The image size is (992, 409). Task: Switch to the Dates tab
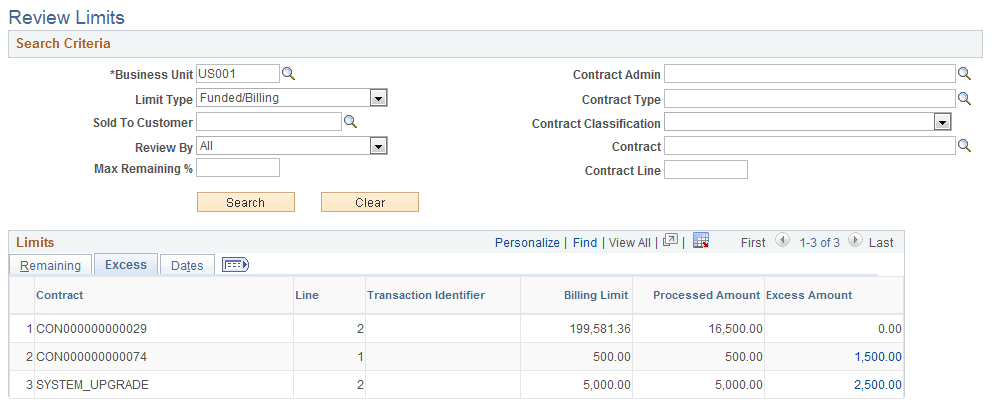(x=187, y=265)
